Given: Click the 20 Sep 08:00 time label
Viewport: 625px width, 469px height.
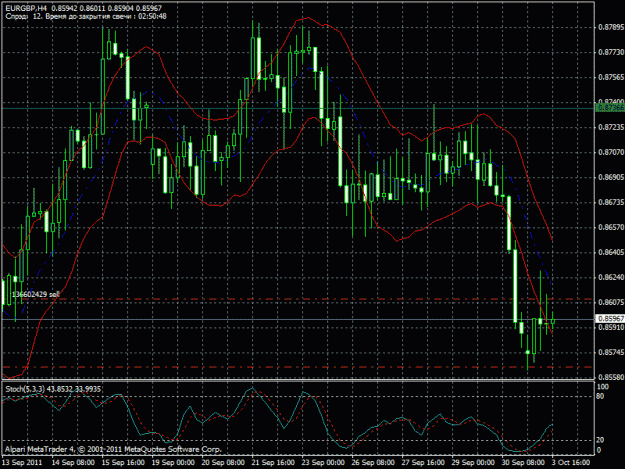Looking at the screenshot, I should [x=223, y=463].
